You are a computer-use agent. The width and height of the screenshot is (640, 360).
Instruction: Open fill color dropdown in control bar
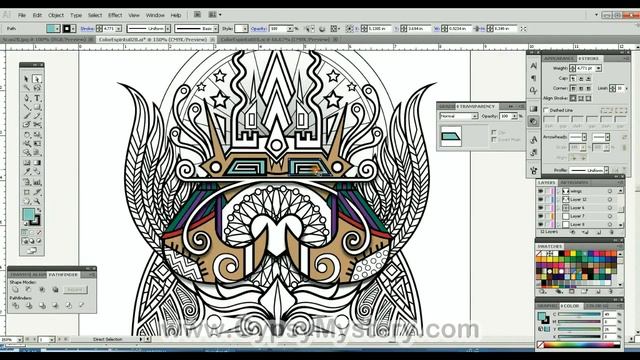click(x=58, y=29)
